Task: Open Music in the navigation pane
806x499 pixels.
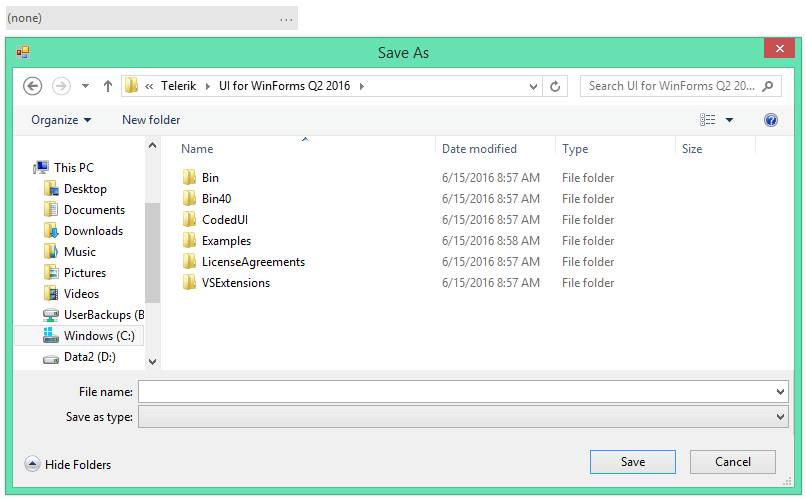Action: point(80,252)
